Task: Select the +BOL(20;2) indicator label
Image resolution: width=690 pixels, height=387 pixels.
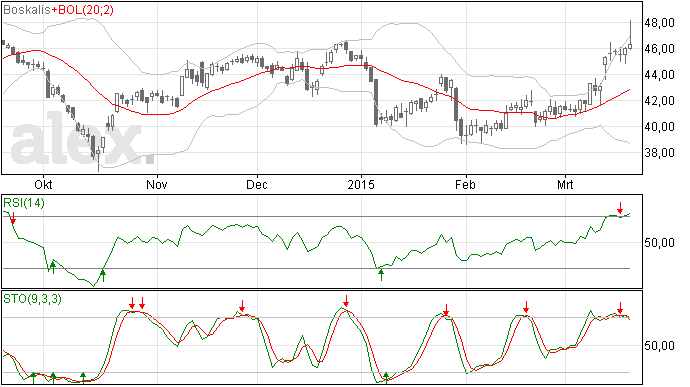Action: (82, 10)
